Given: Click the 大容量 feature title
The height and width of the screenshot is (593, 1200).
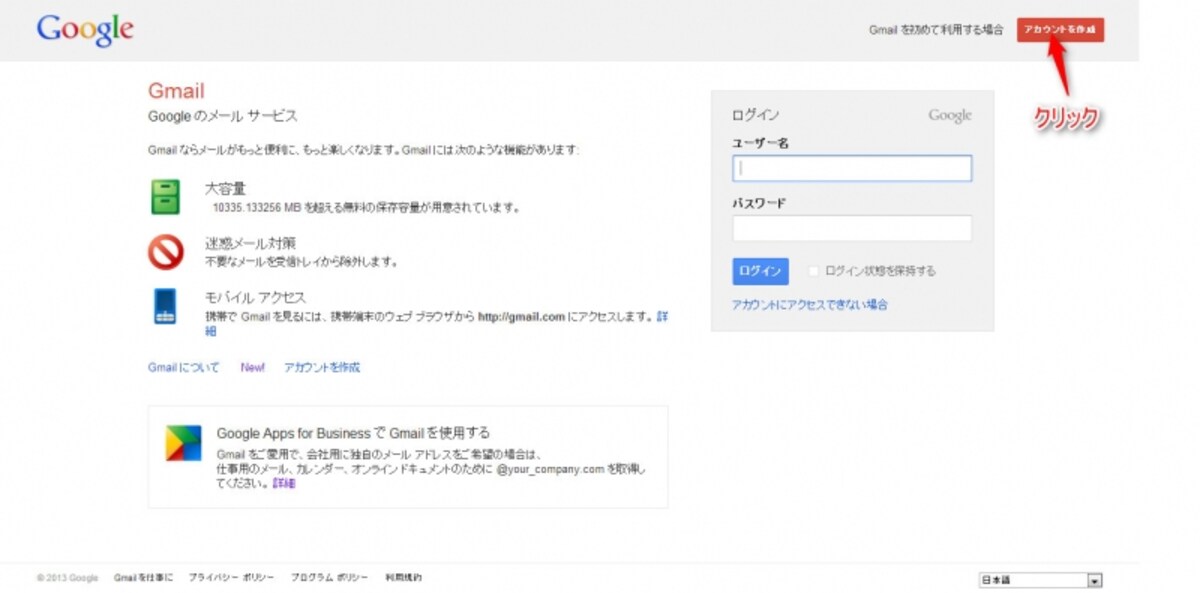Looking at the screenshot, I should coord(225,188).
